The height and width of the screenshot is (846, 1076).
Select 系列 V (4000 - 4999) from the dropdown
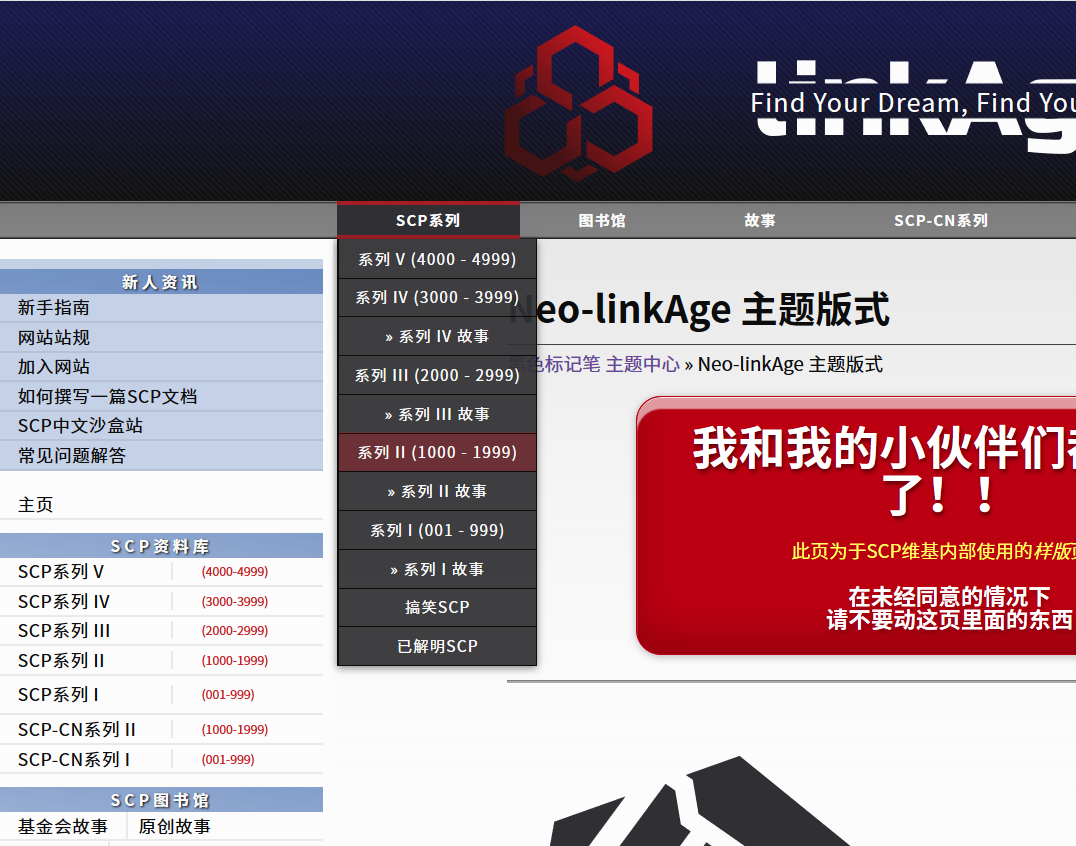pos(436,258)
